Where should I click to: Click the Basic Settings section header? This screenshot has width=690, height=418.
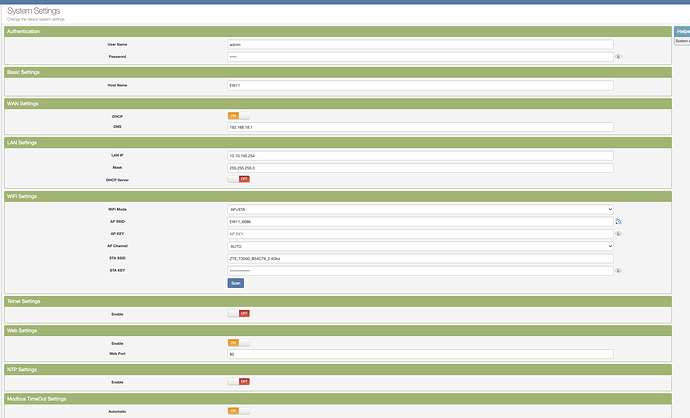pyautogui.click(x=338, y=72)
